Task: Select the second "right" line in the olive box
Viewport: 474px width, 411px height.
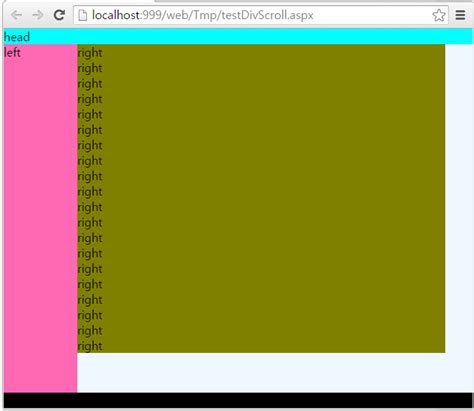Action: pyautogui.click(x=90, y=68)
